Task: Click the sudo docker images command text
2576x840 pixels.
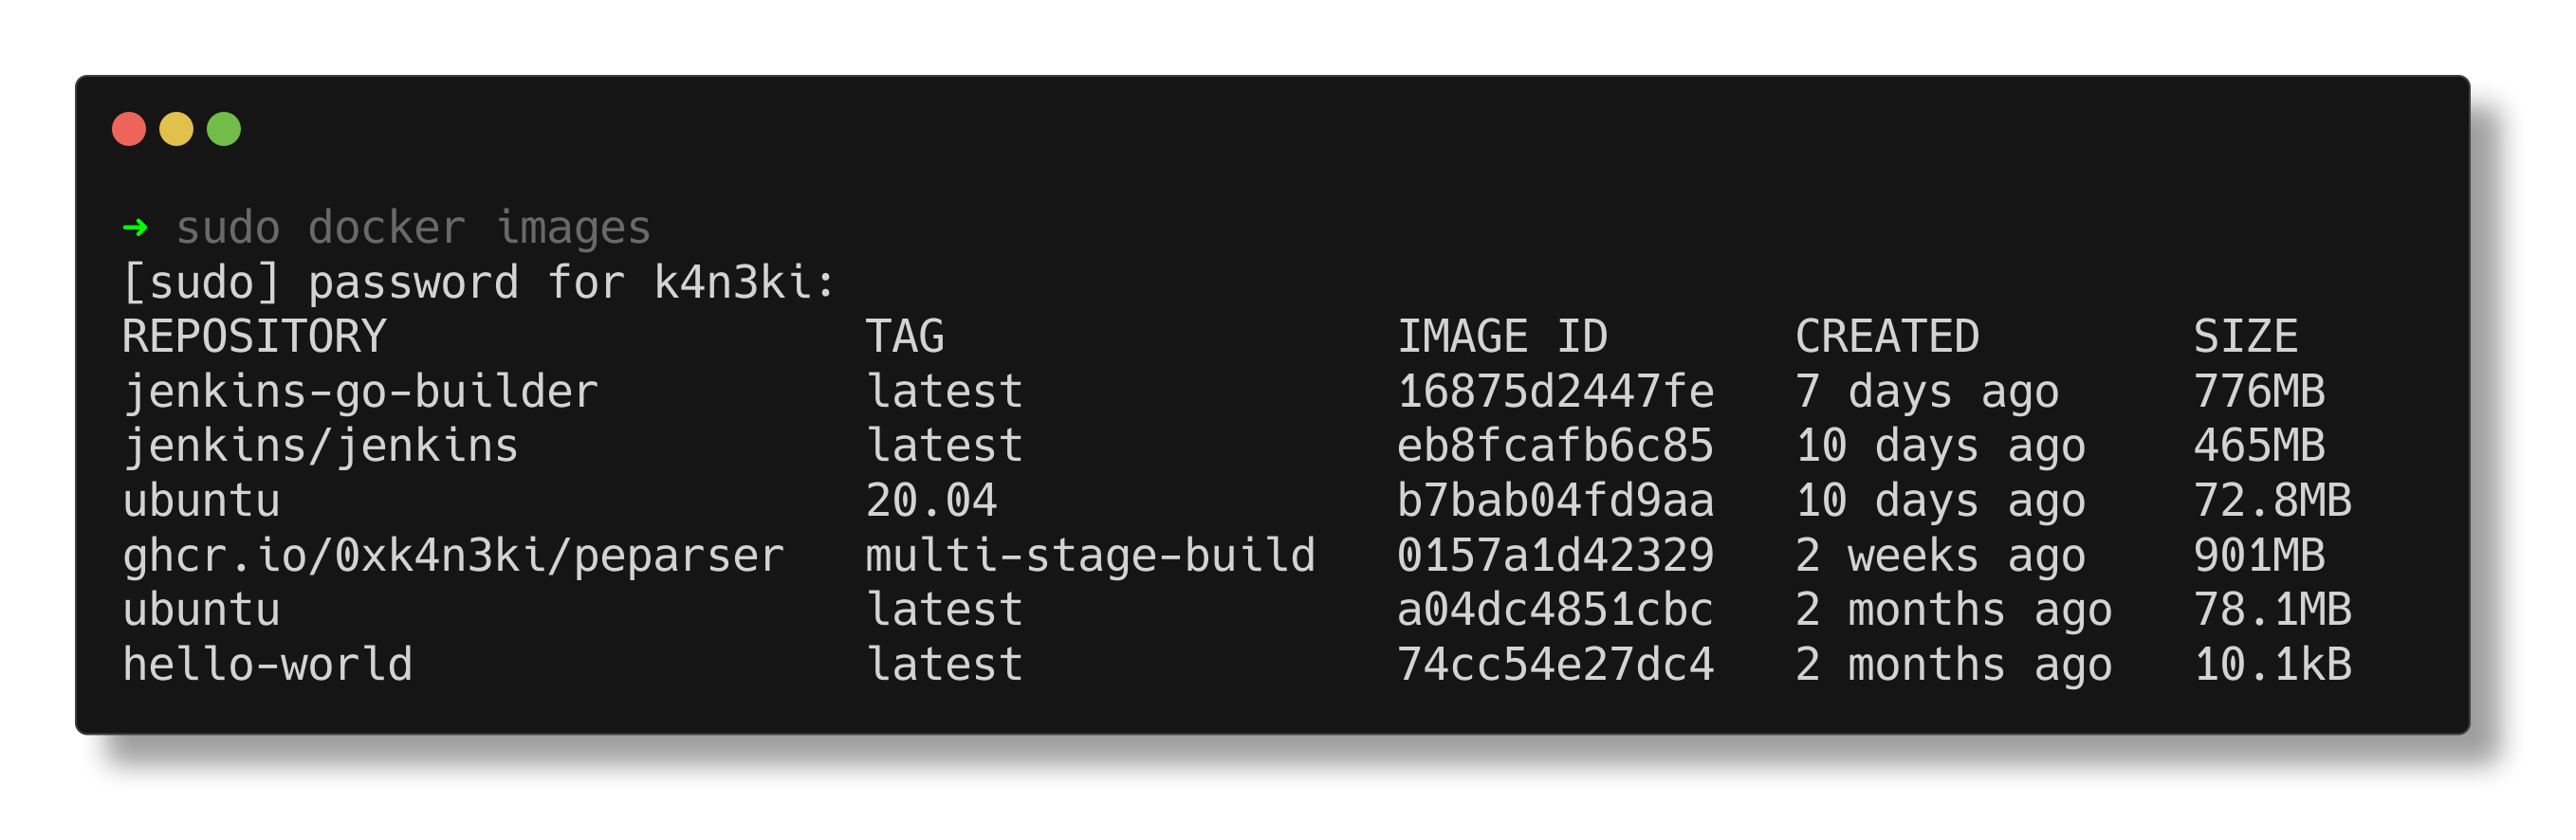Action: click(x=413, y=229)
